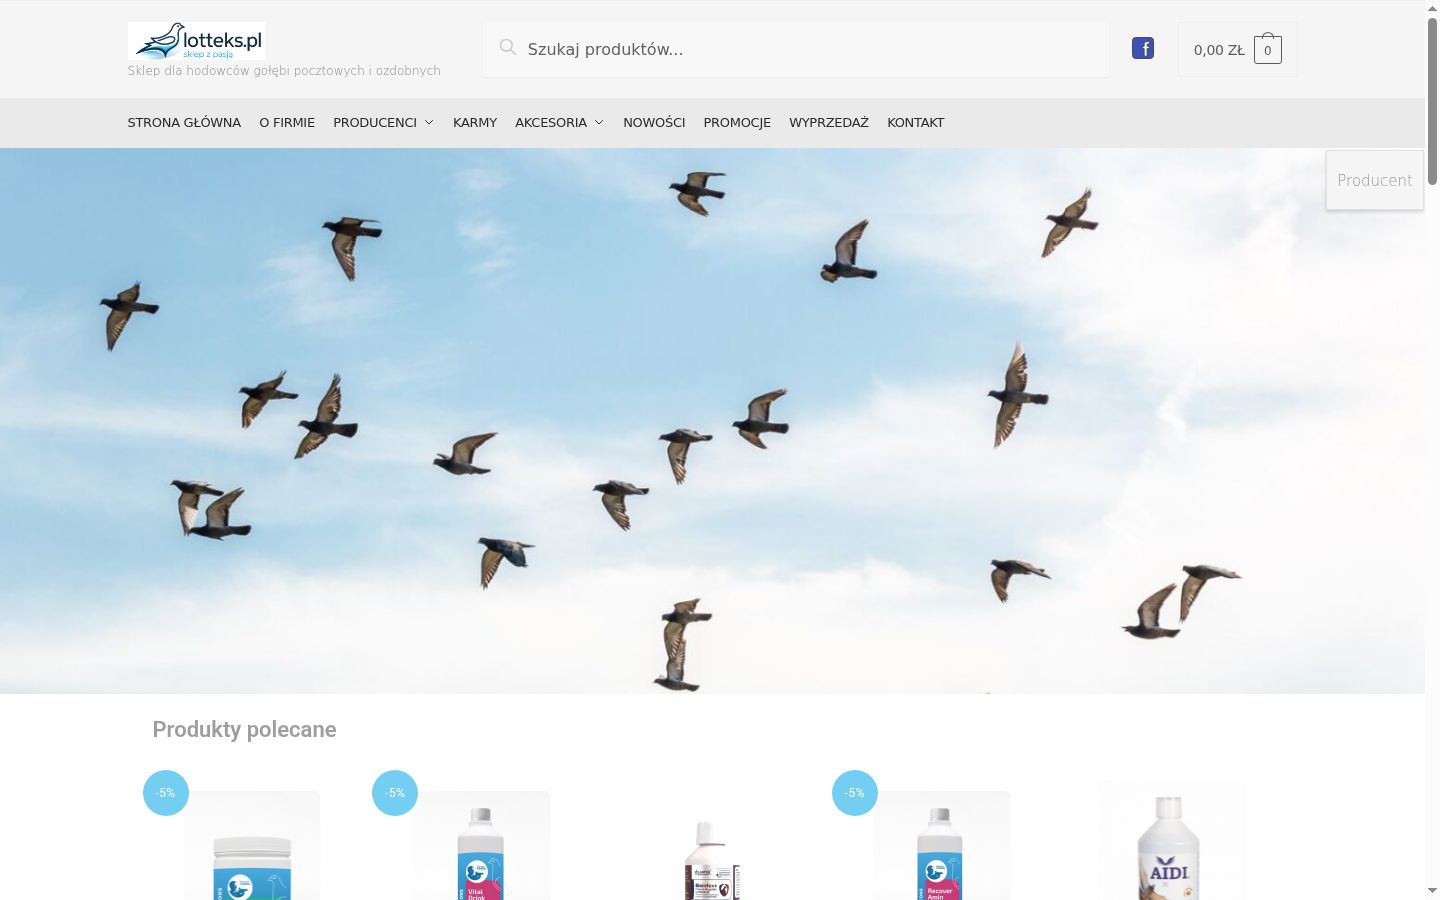Viewport: 1440px width, 900px height.
Task: Open the AIDI bottle product image
Action: click(1171, 841)
